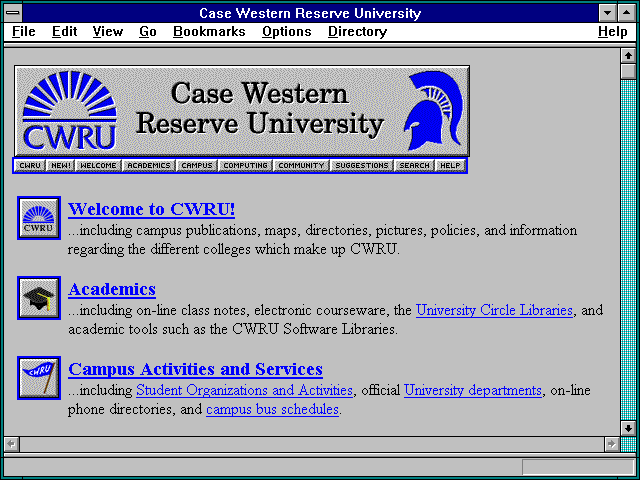640x480 pixels.
Task: Open the University Circle Libraries link
Action: coord(494,310)
